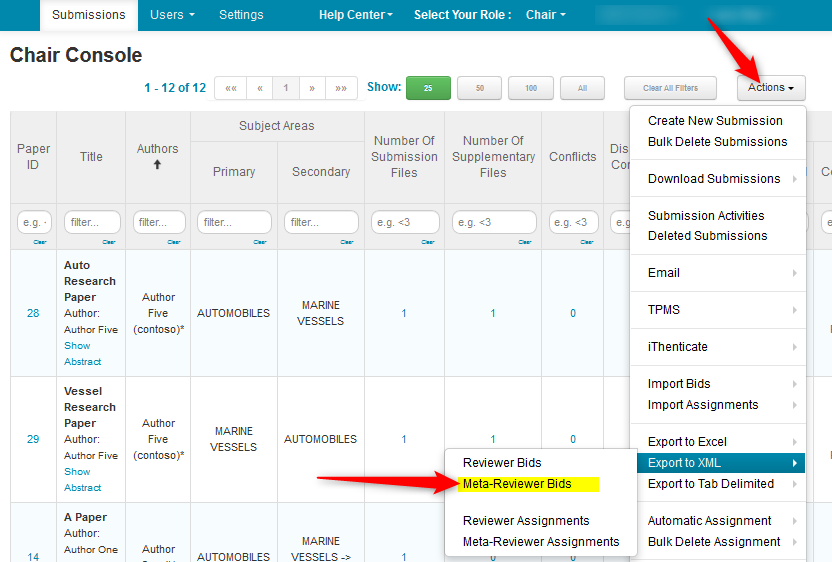Show all rows in table
Image resolution: width=832 pixels, height=562 pixels.
582,88
